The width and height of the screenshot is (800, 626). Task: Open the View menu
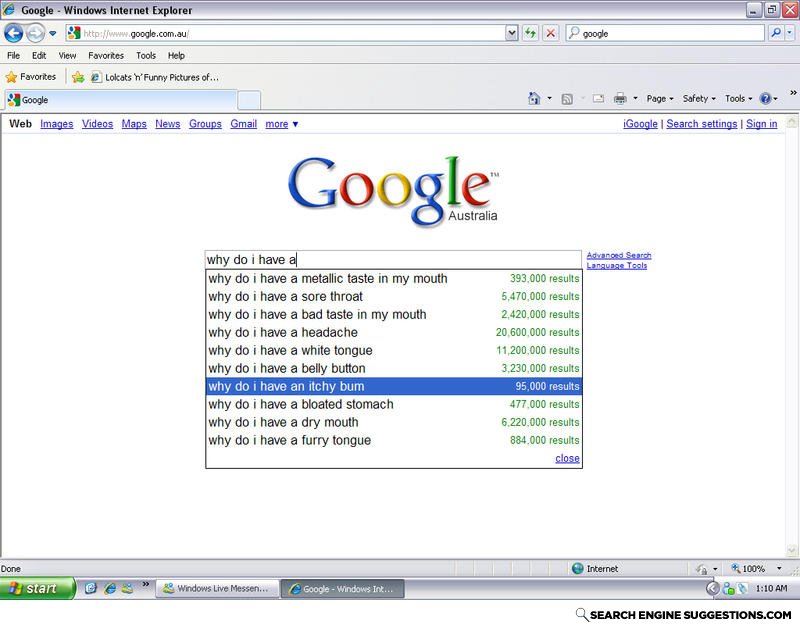click(x=67, y=56)
